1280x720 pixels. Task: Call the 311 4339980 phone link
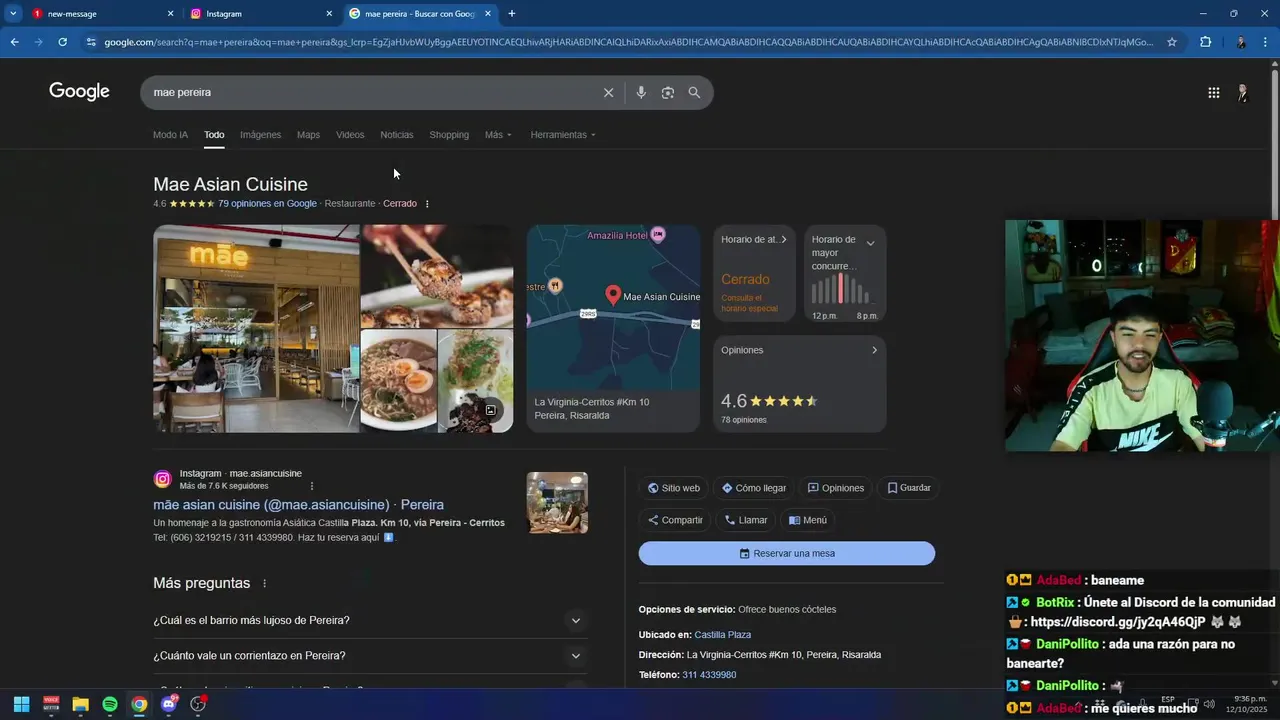tap(709, 675)
